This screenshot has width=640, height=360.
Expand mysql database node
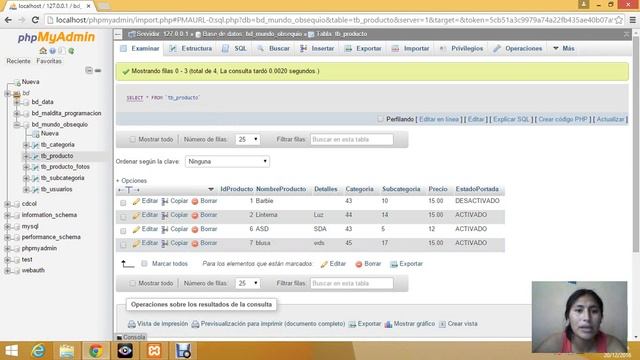(7, 226)
